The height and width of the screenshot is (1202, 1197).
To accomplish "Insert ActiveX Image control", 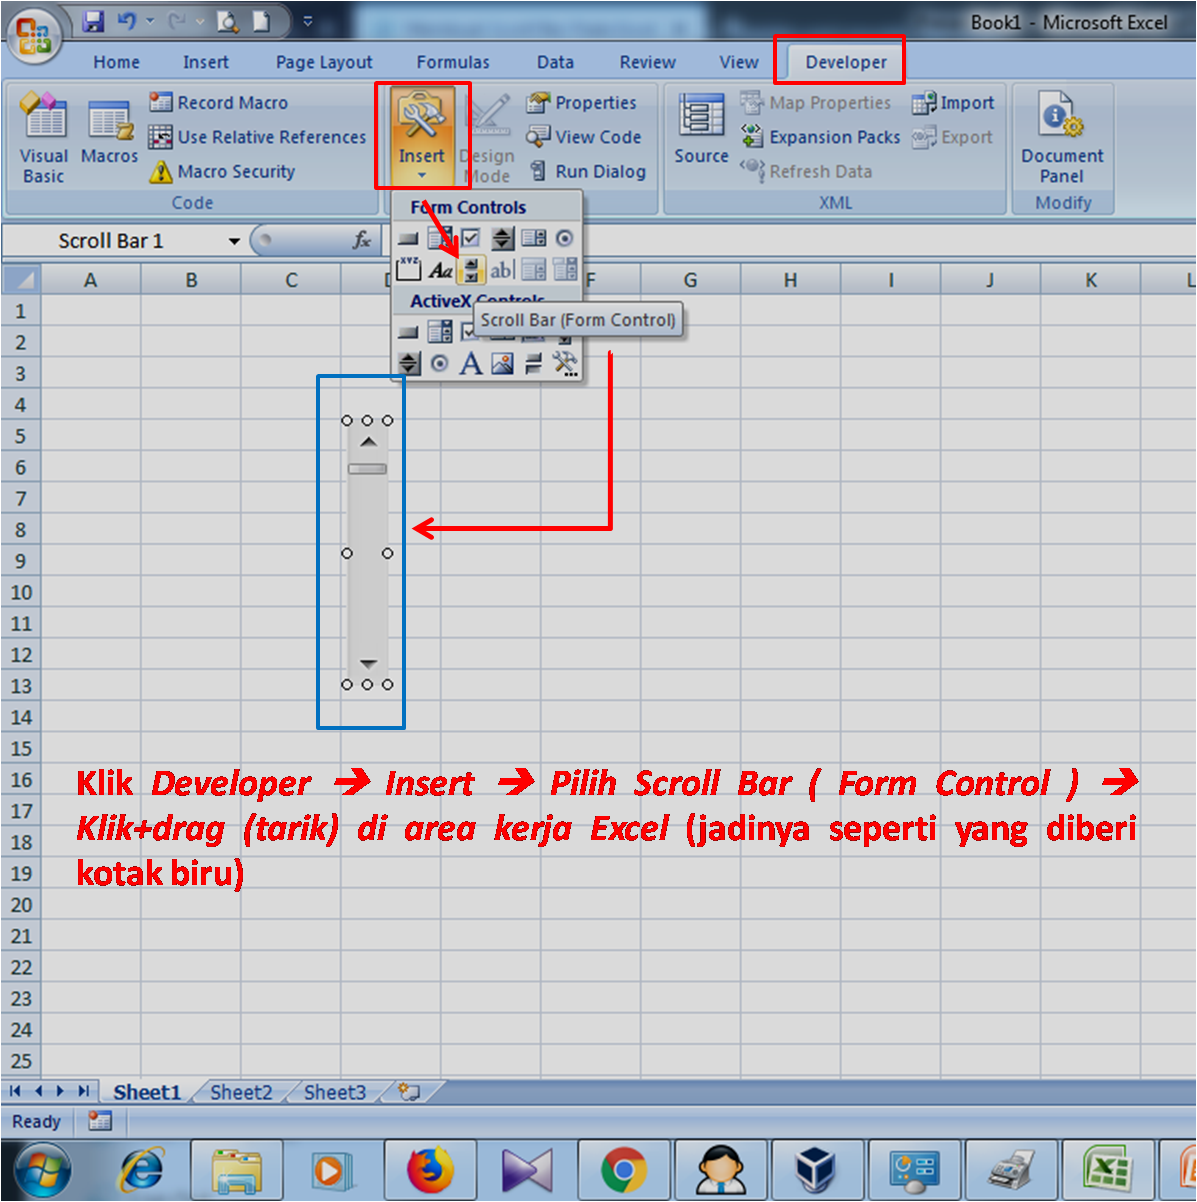I will point(502,363).
